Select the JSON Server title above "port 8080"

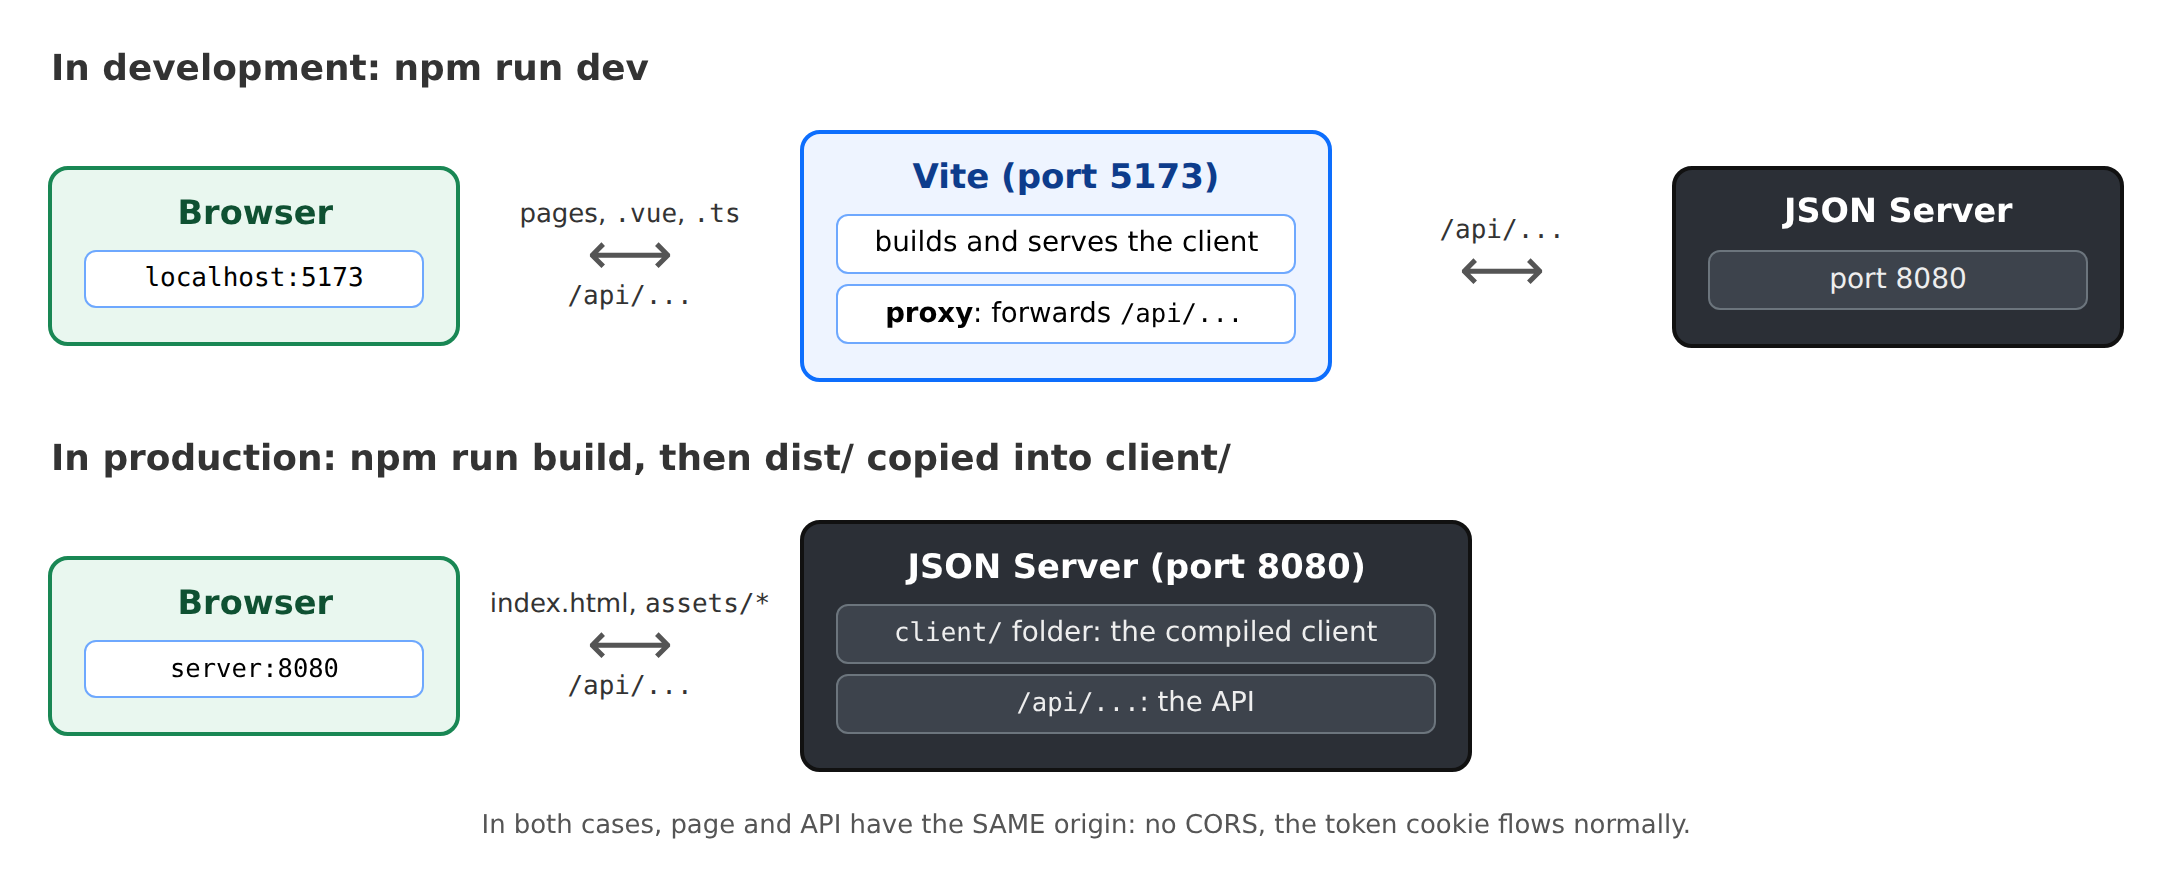pos(1897,211)
